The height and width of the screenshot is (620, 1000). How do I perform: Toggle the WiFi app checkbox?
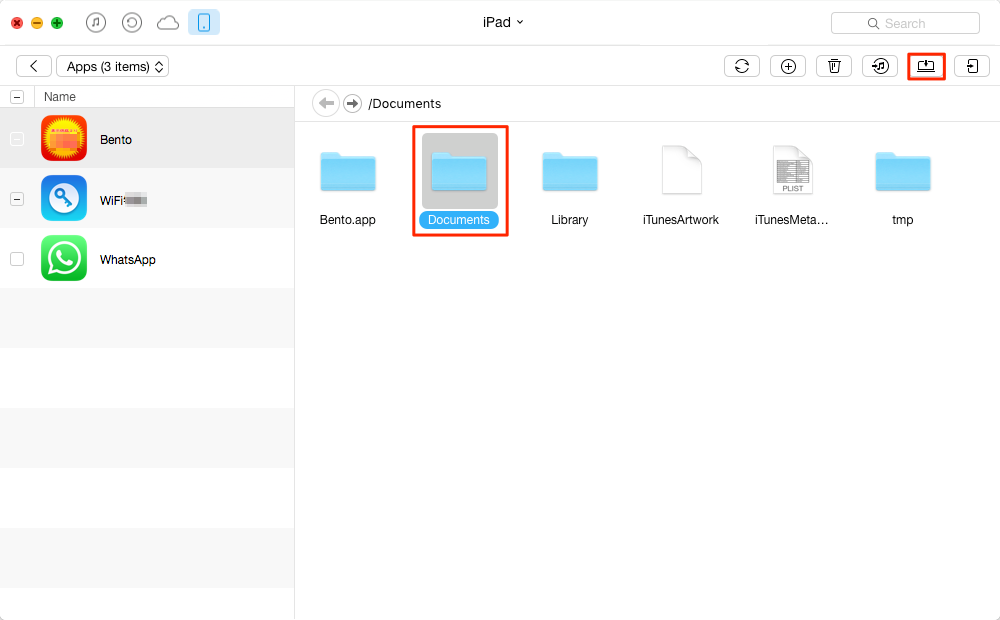coord(17,199)
